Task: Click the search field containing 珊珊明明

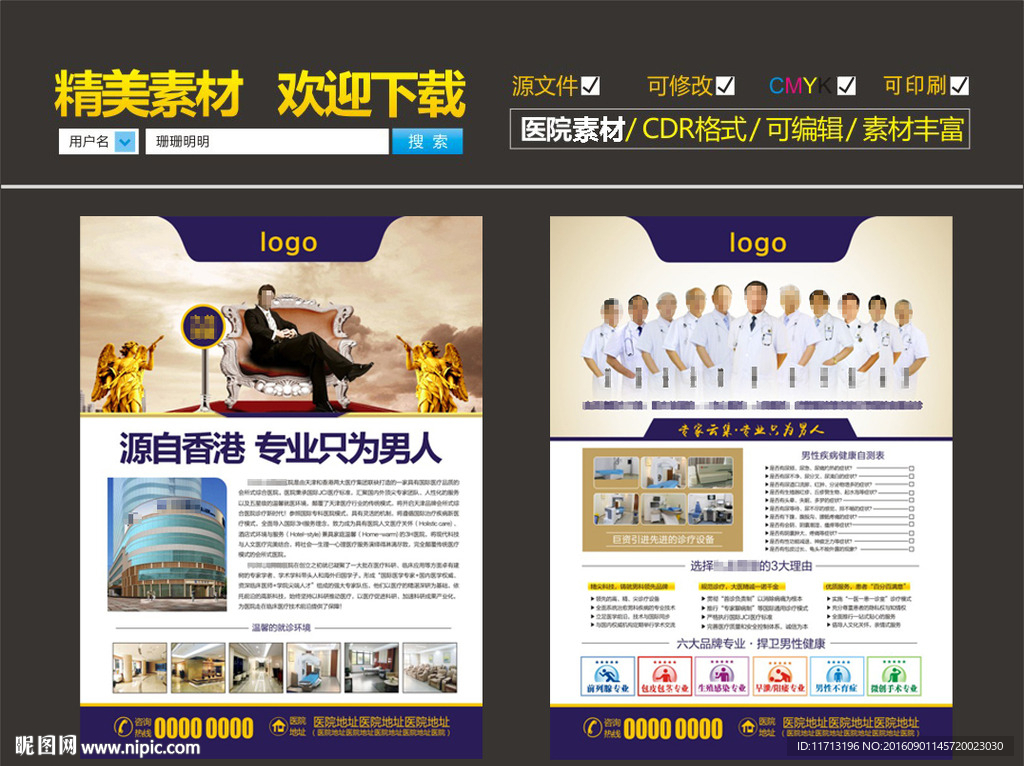Action: coord(266,141)
